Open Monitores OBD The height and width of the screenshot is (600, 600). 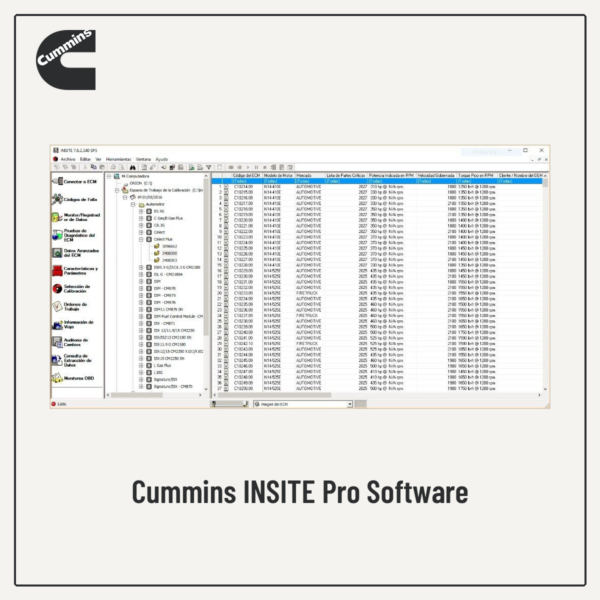73,378
